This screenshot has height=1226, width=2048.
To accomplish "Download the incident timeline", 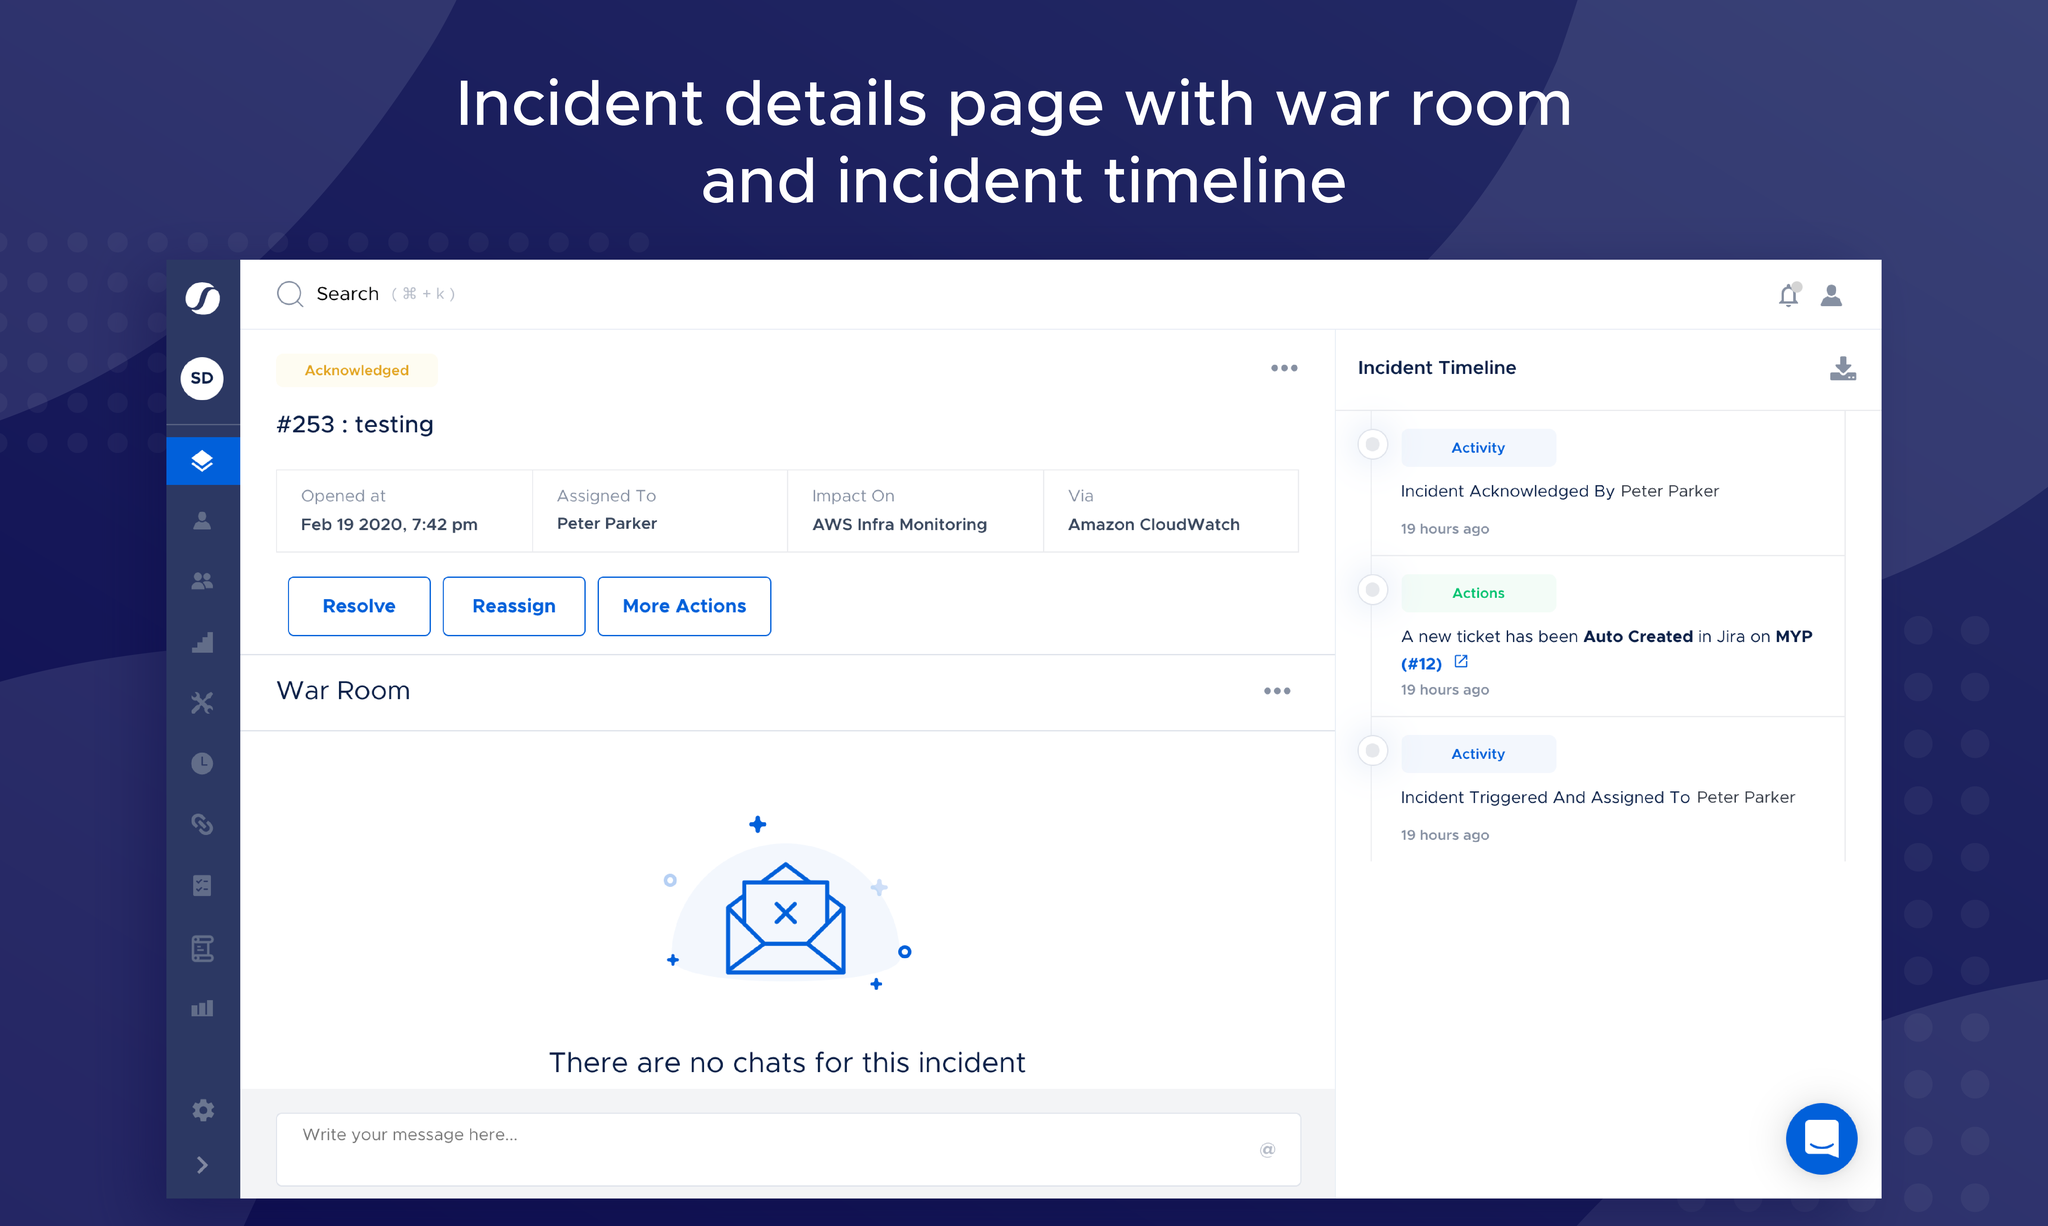I will coord(1842,369).
